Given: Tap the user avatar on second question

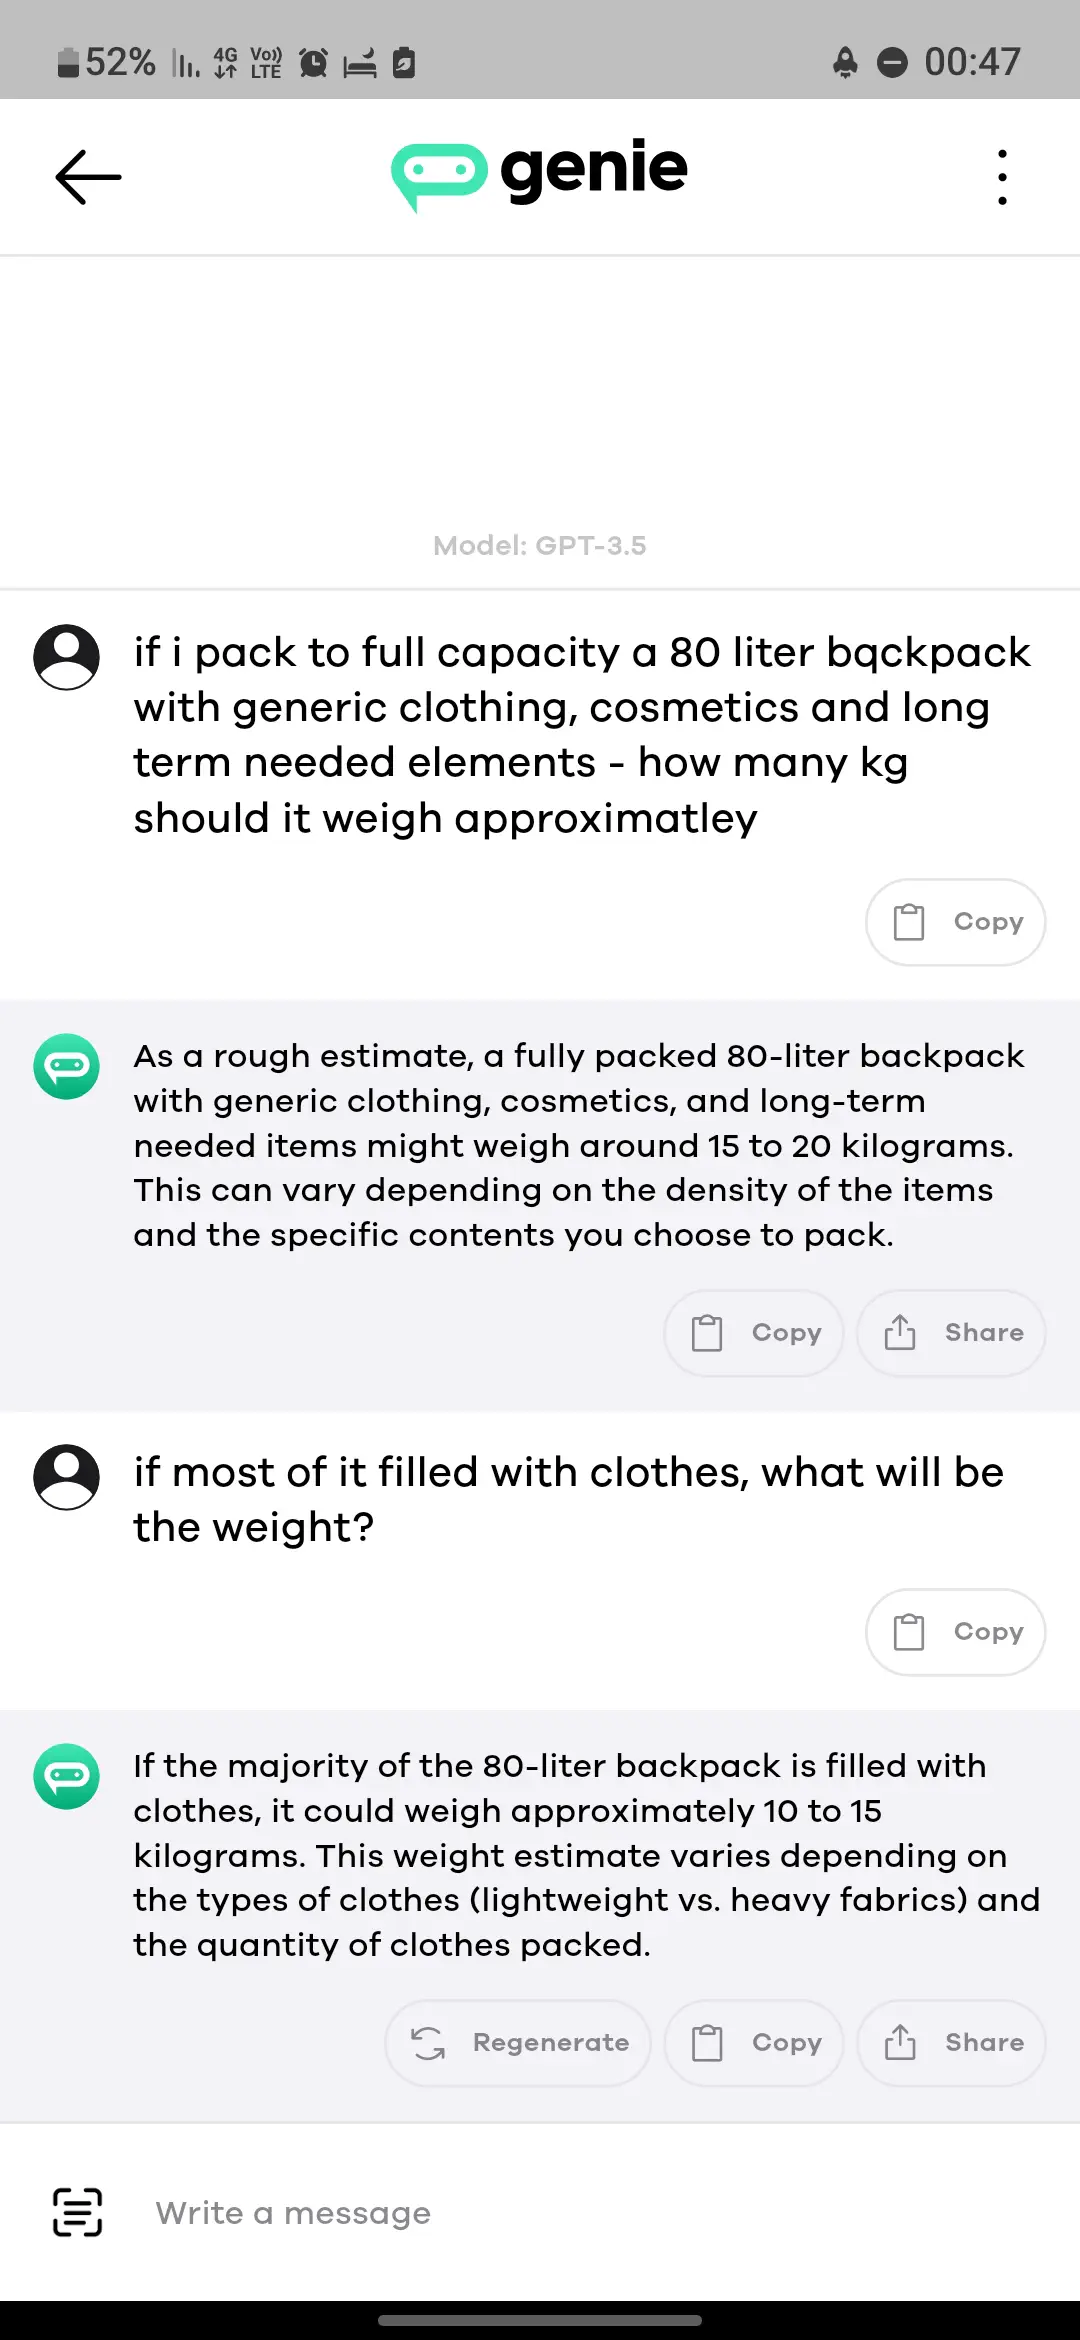Looking at the screenshot, I should (66, 1476).
